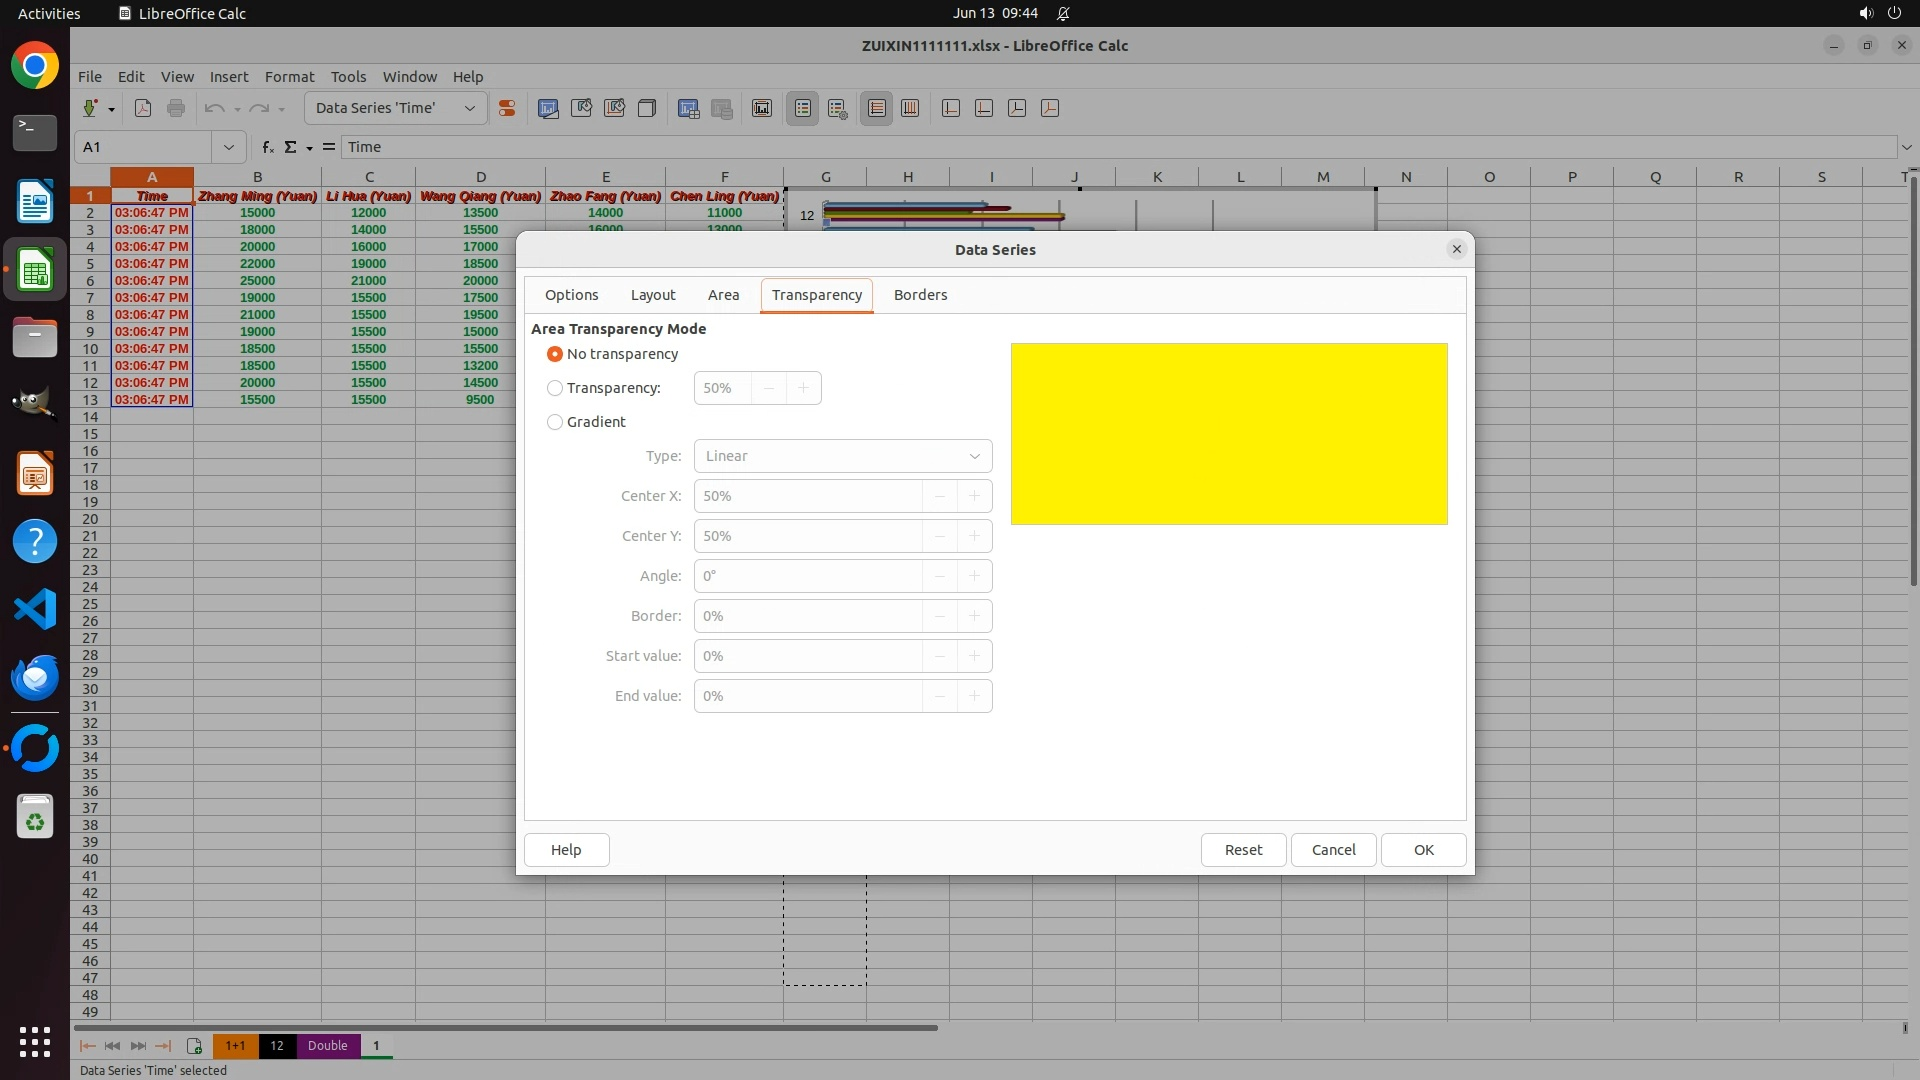1920x1080 pixels.
Task: Click the Format Selection toolbar icon
Action: pos(507,109)
